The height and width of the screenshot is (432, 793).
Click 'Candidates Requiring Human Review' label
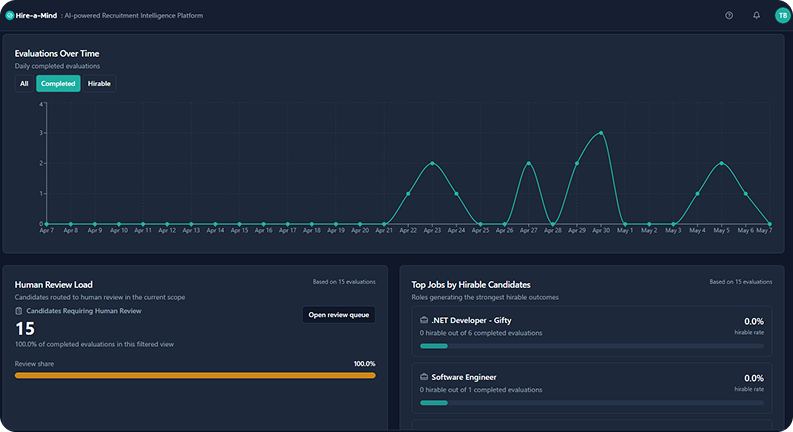coord(84,311)
